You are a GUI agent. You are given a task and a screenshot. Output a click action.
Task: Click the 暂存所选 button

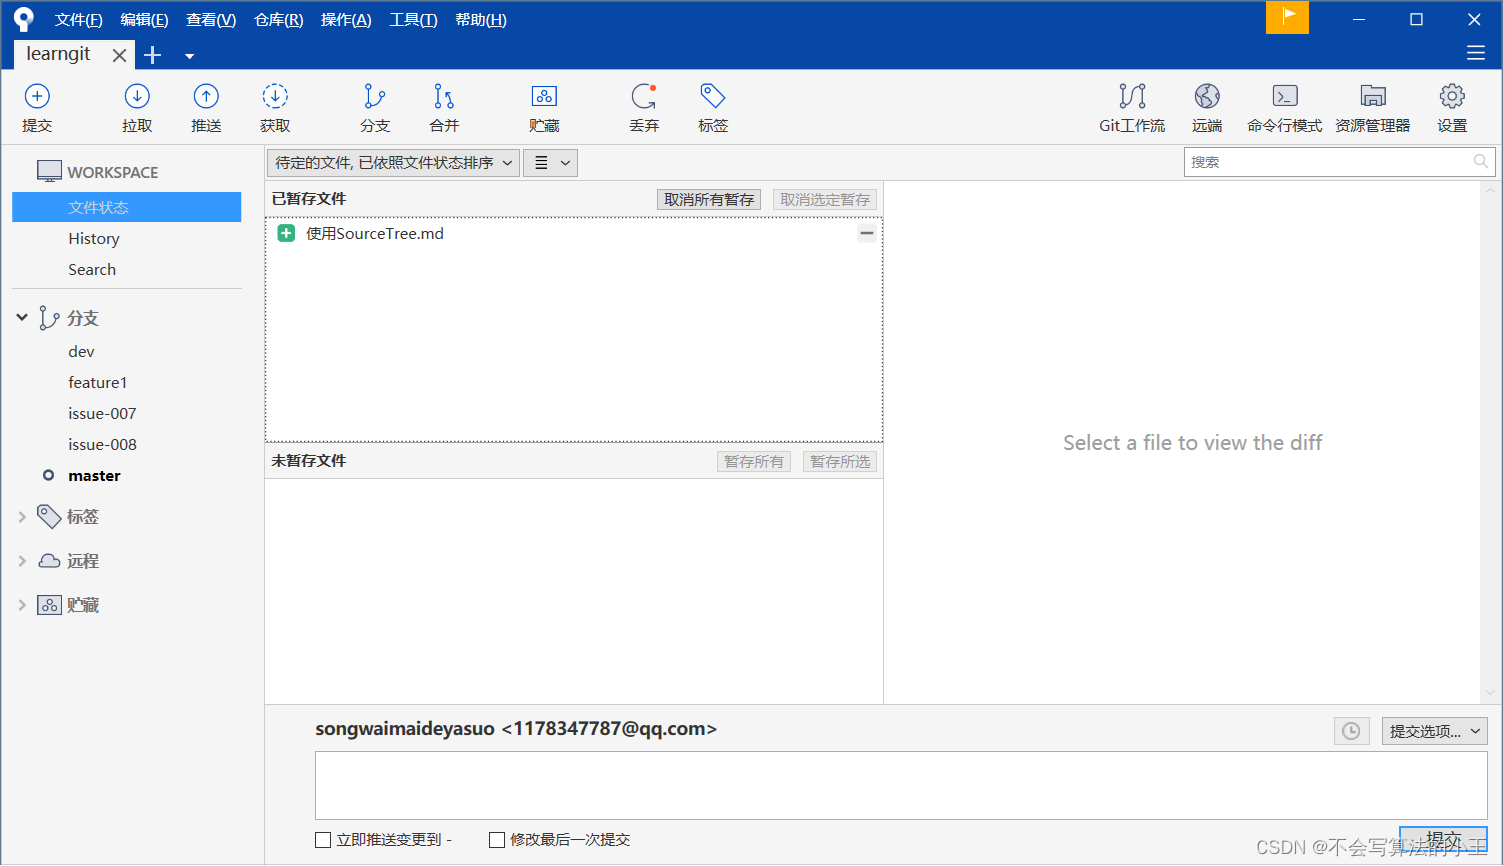tap(840, 462)
